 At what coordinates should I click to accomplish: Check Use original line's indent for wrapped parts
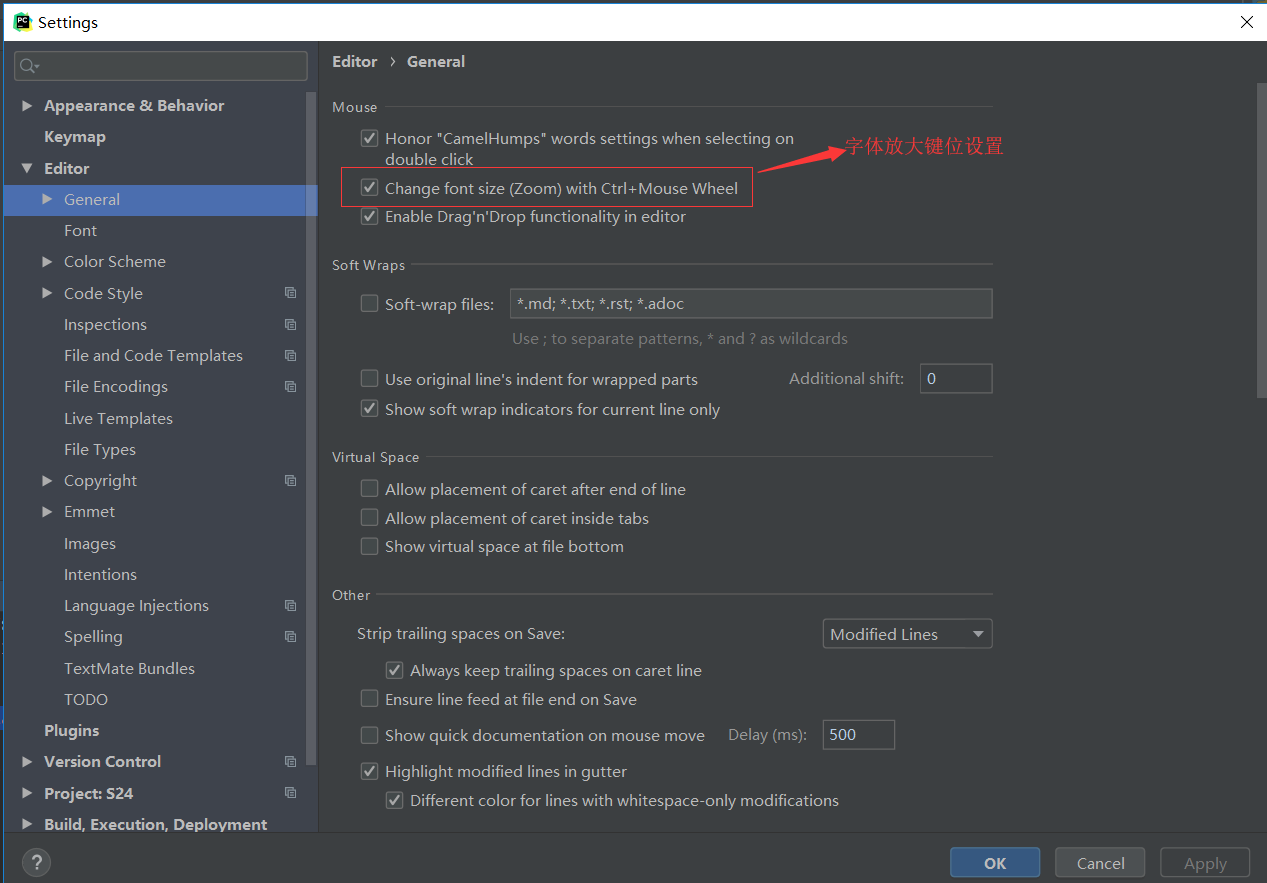pos(370,378)
